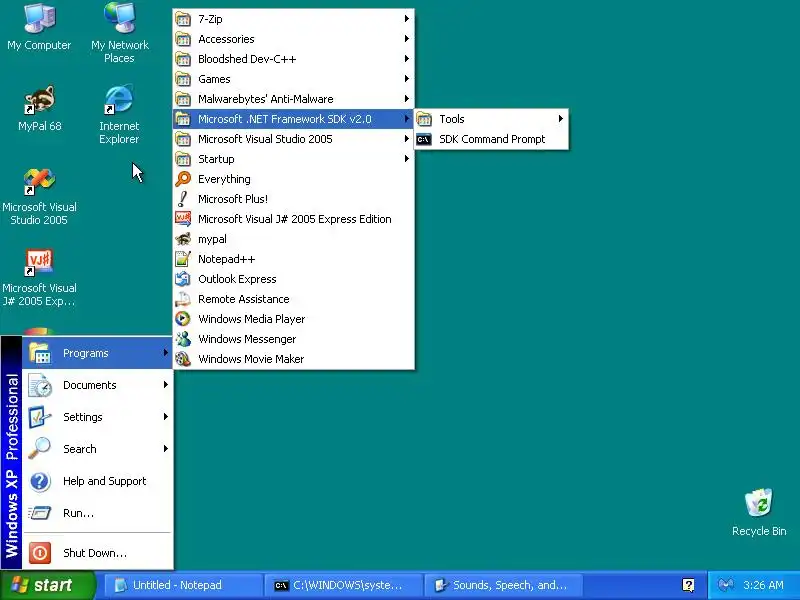Open Settings in the Start menu

click(x=97, y=417)
